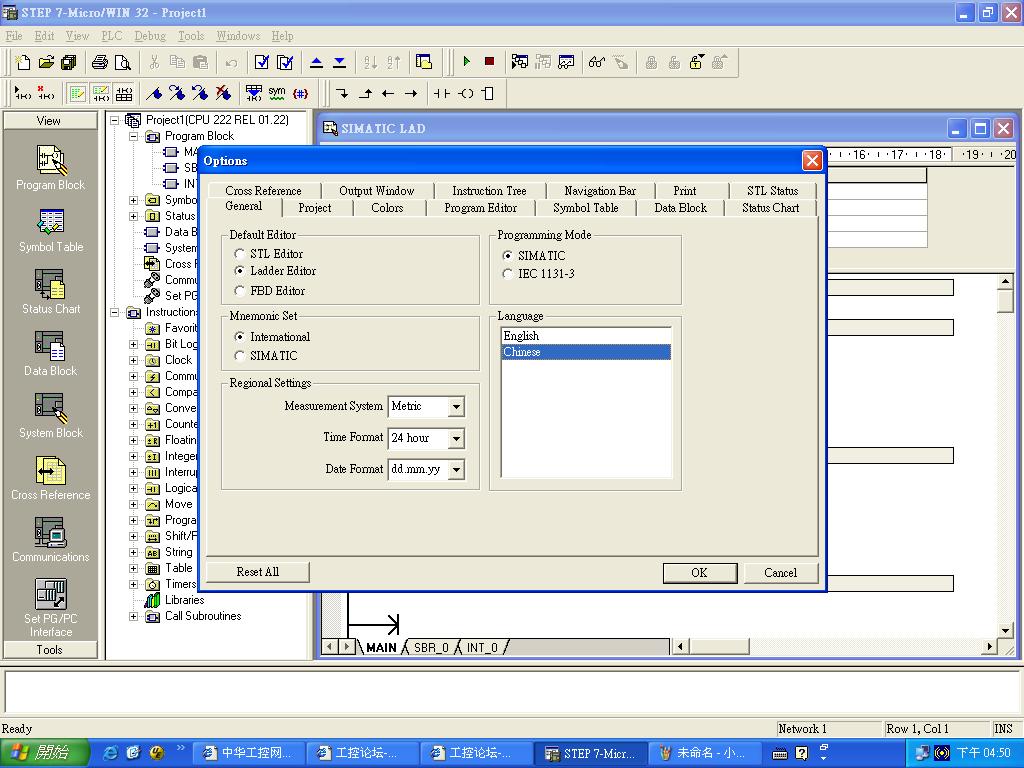Click the Cancel button
This screenshot has height=768, width=1024.
(780, 573)
